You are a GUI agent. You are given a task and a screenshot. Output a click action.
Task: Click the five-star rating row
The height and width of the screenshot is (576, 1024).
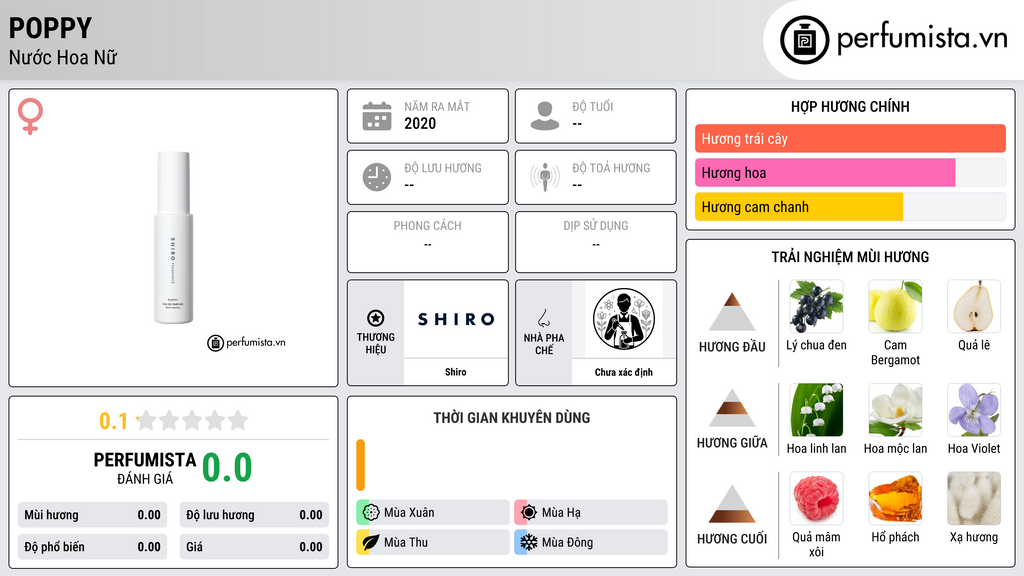[192, 420]
